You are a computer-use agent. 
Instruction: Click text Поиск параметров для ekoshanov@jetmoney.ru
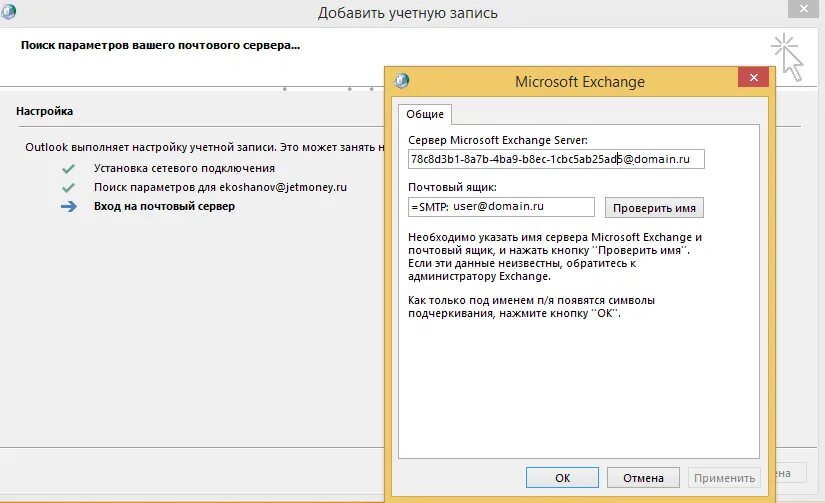pos(220,187)
